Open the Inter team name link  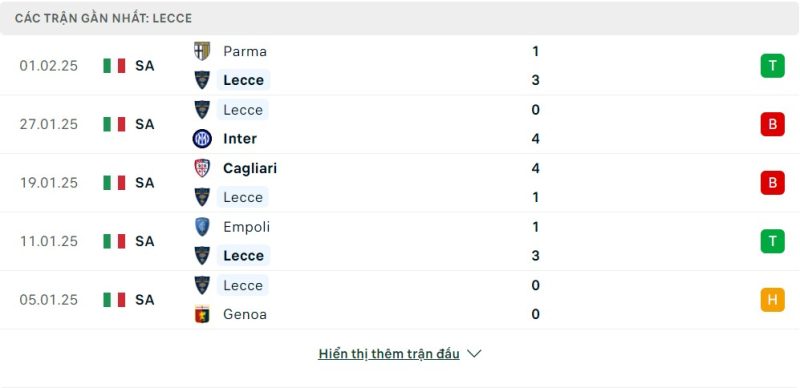point(240,139)
